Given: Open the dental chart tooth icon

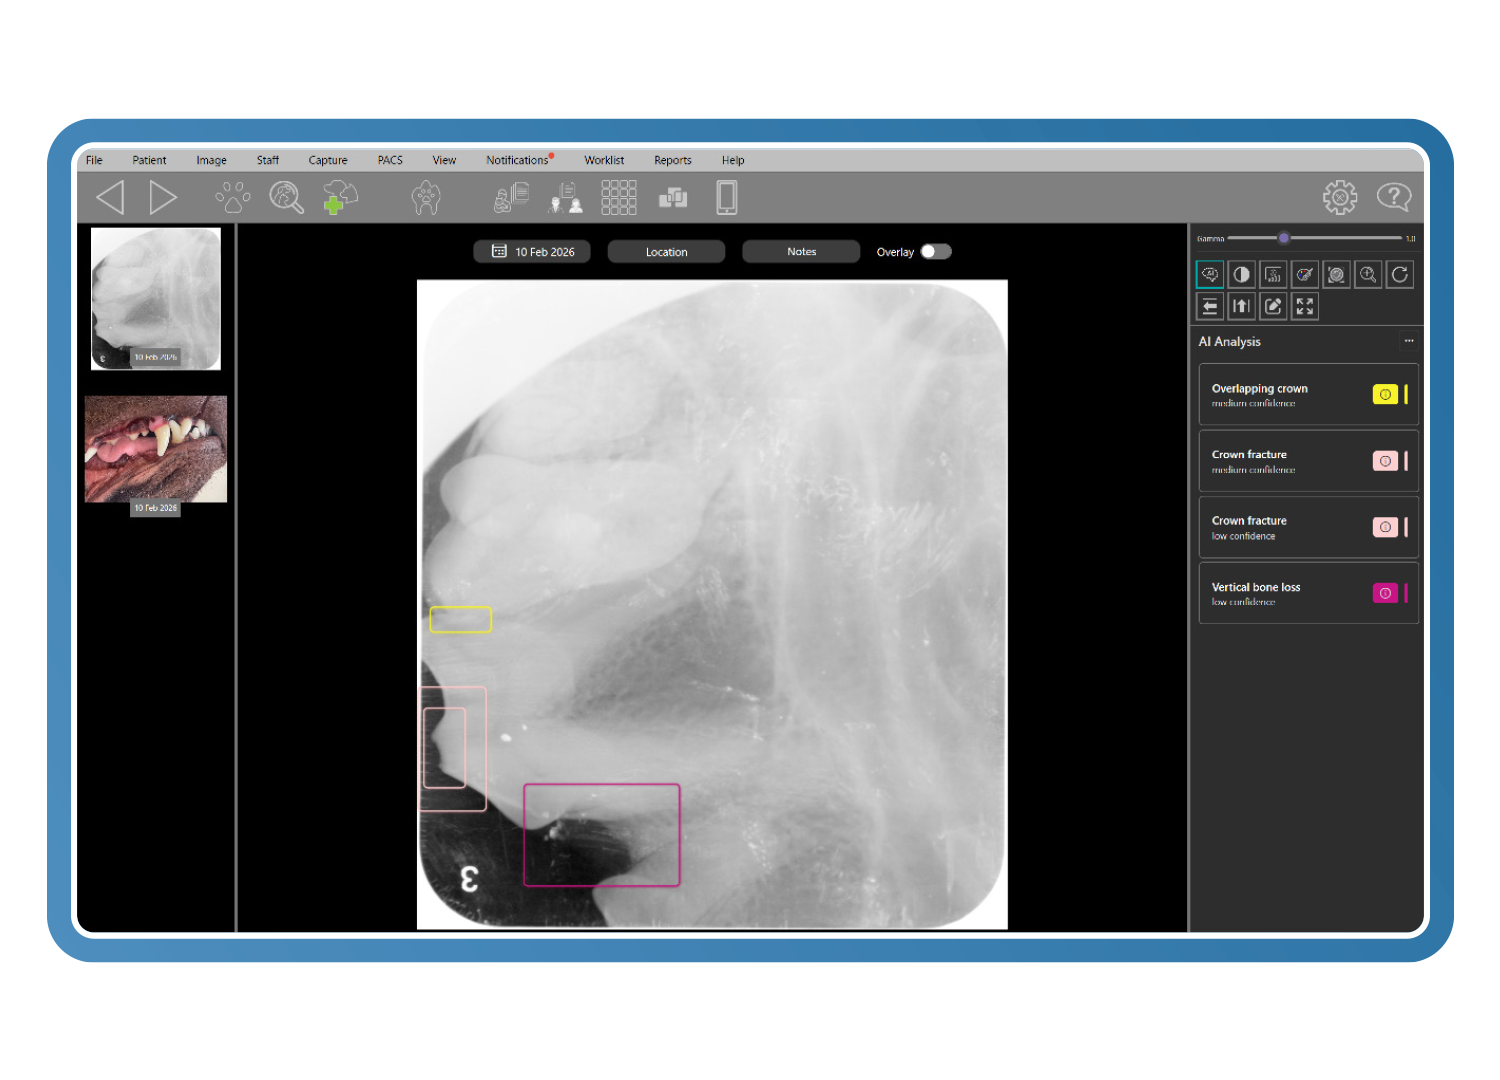Looking at the screenshot, I should pos(426,197).
